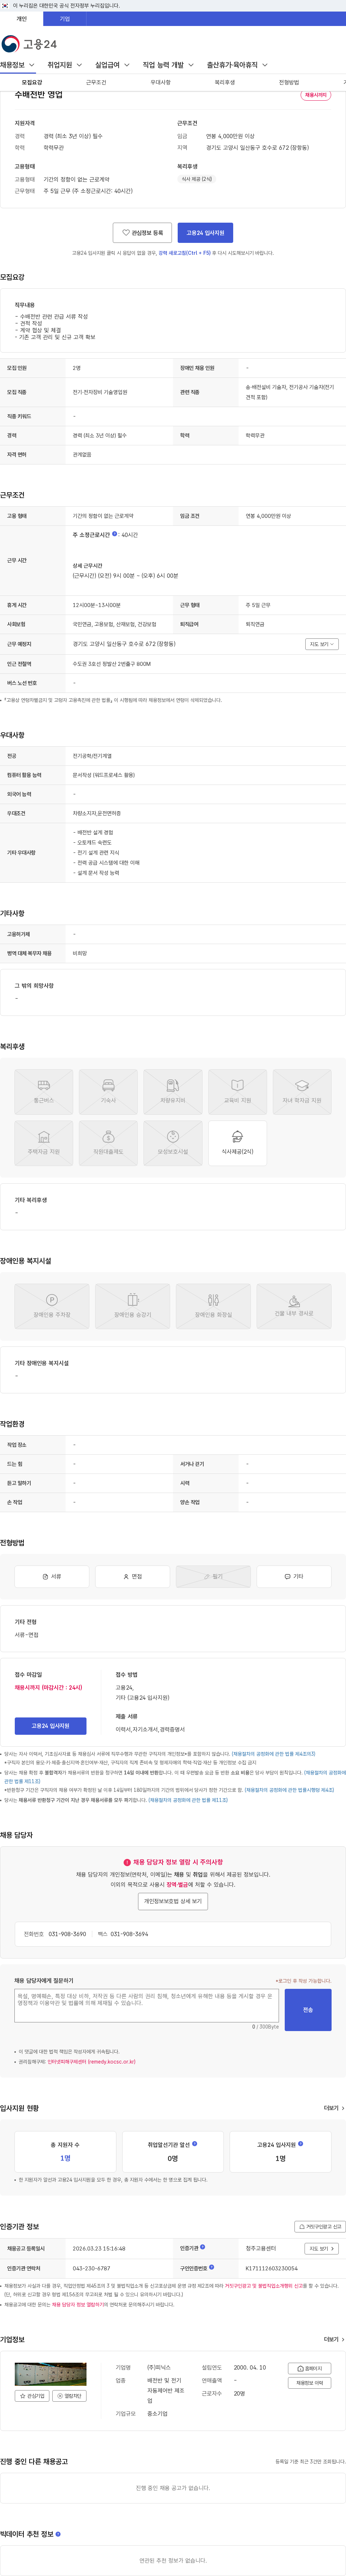The height and width of the screenshot is (2576, 346).
Task: Click the 거짓구인광고 신고 button
Action: 320,2227
